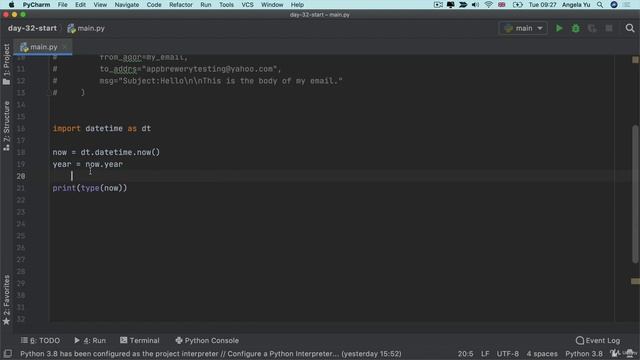This screenshot has height=360, width=640.
Task: Click the tool window quick access icon
Action: click(7, 354)
